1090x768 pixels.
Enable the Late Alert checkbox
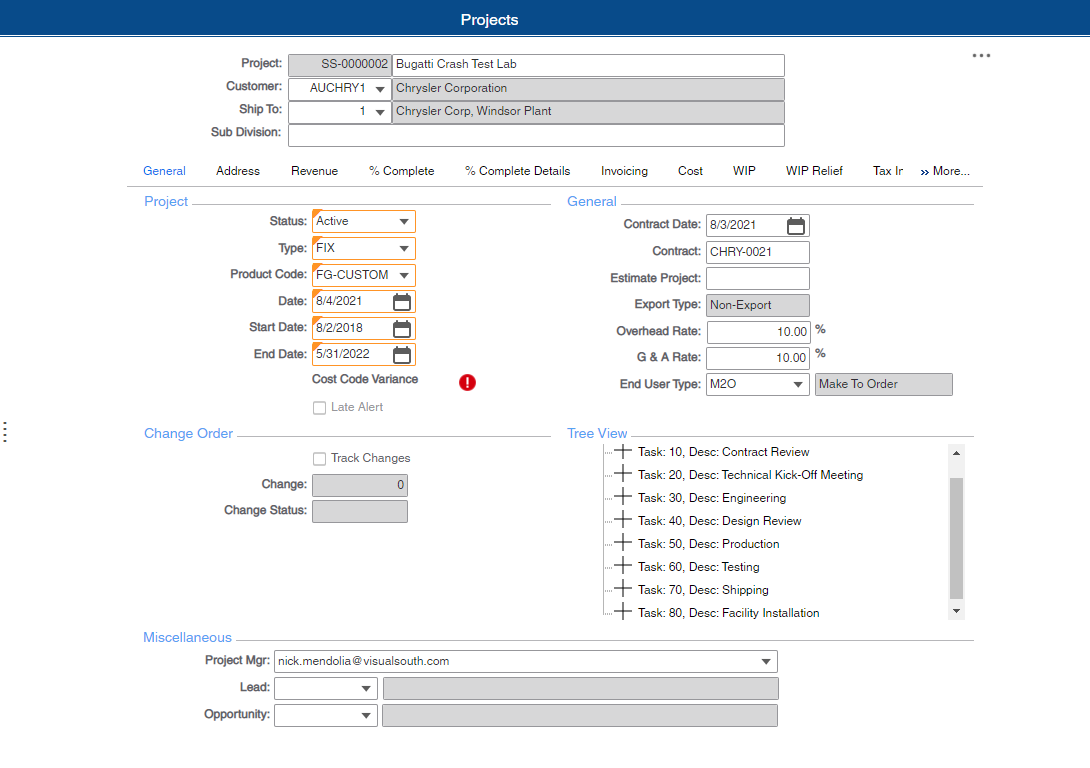point(319,406)
